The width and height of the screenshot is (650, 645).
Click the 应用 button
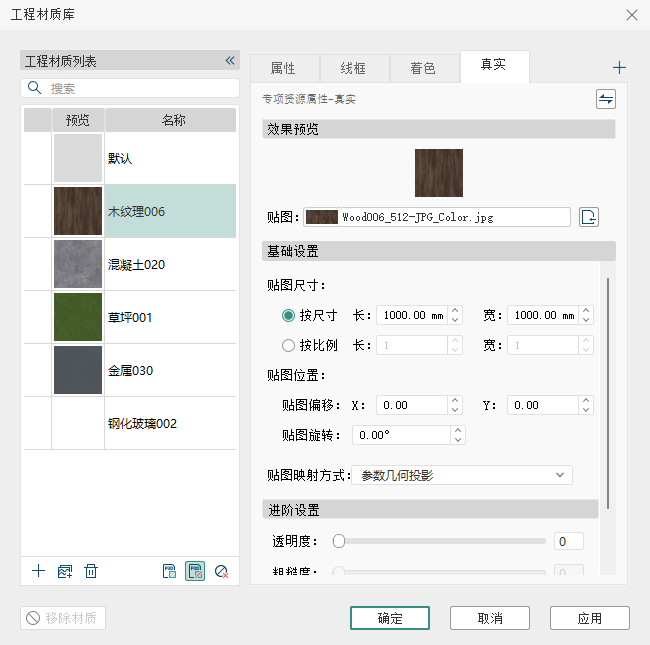pyautogui.click(x=589, y=618)
